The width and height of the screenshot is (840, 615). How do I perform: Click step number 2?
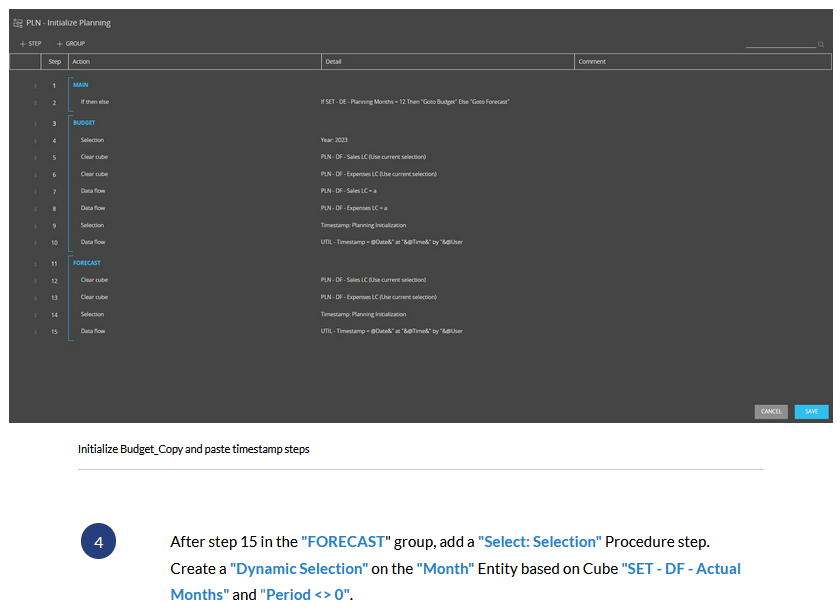click(x=54, y=103)
